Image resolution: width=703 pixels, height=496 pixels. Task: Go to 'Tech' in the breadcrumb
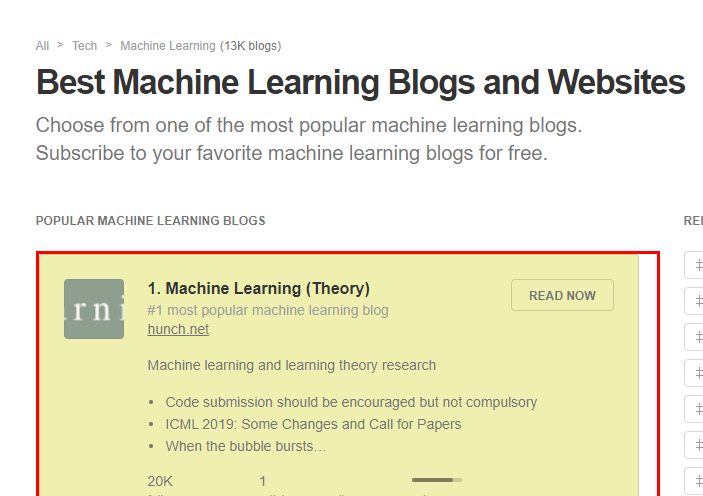point(84,46)
